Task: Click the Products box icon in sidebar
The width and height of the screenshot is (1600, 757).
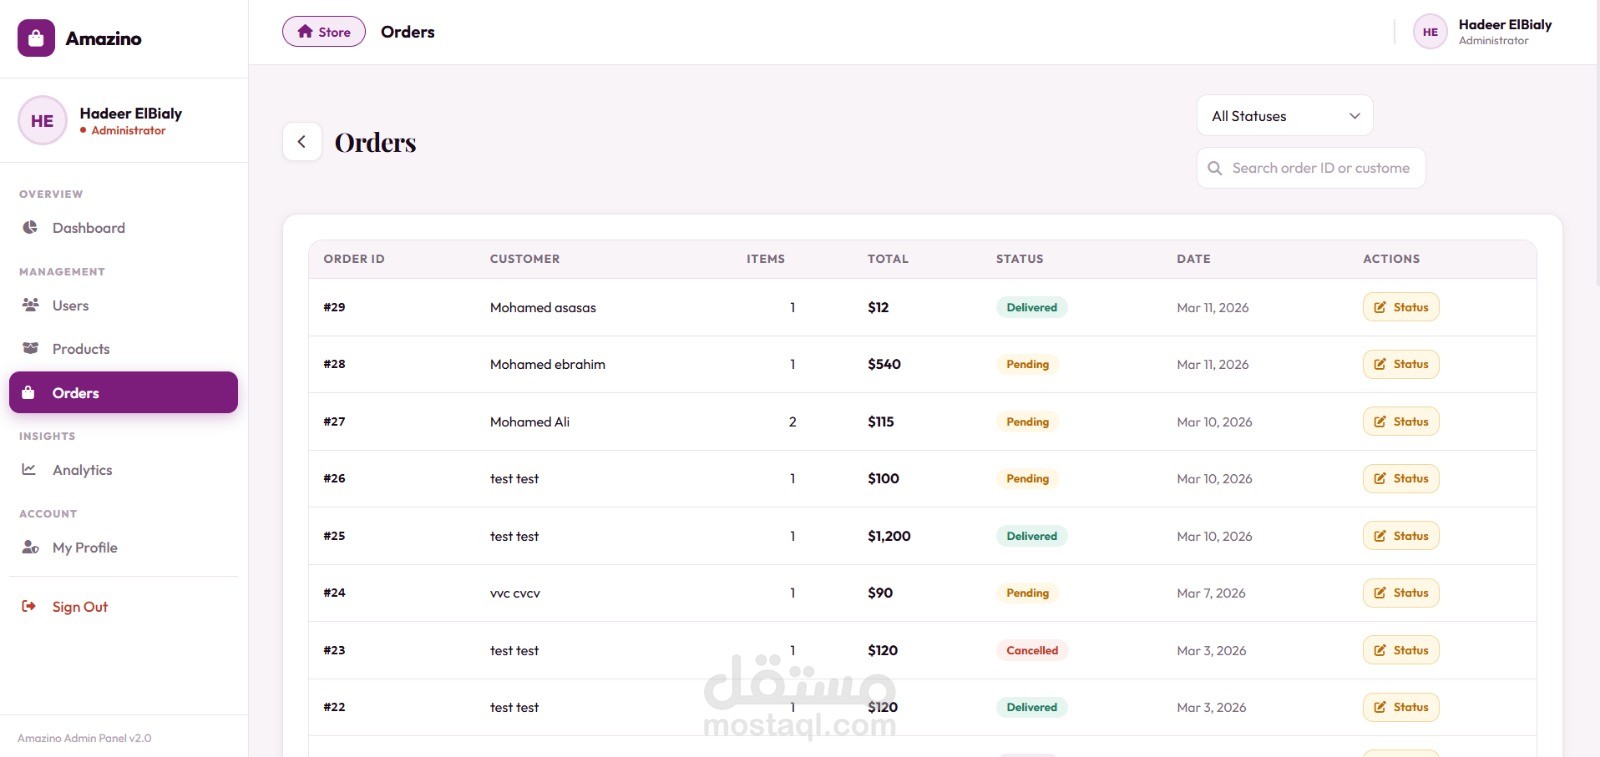Action: coord(30,348)
